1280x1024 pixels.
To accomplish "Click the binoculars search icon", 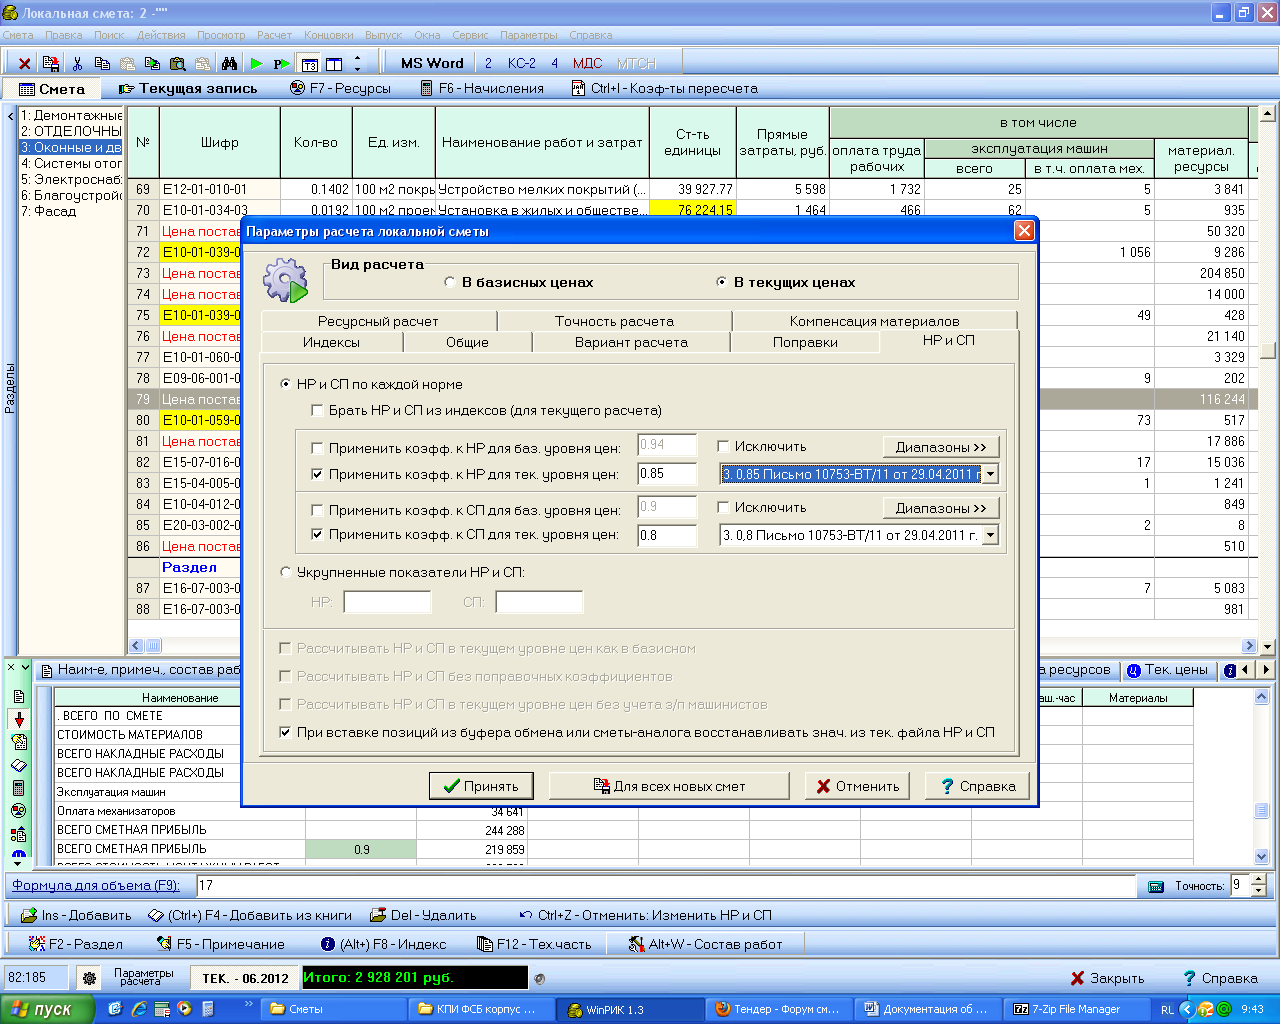I will pos(229,63).
